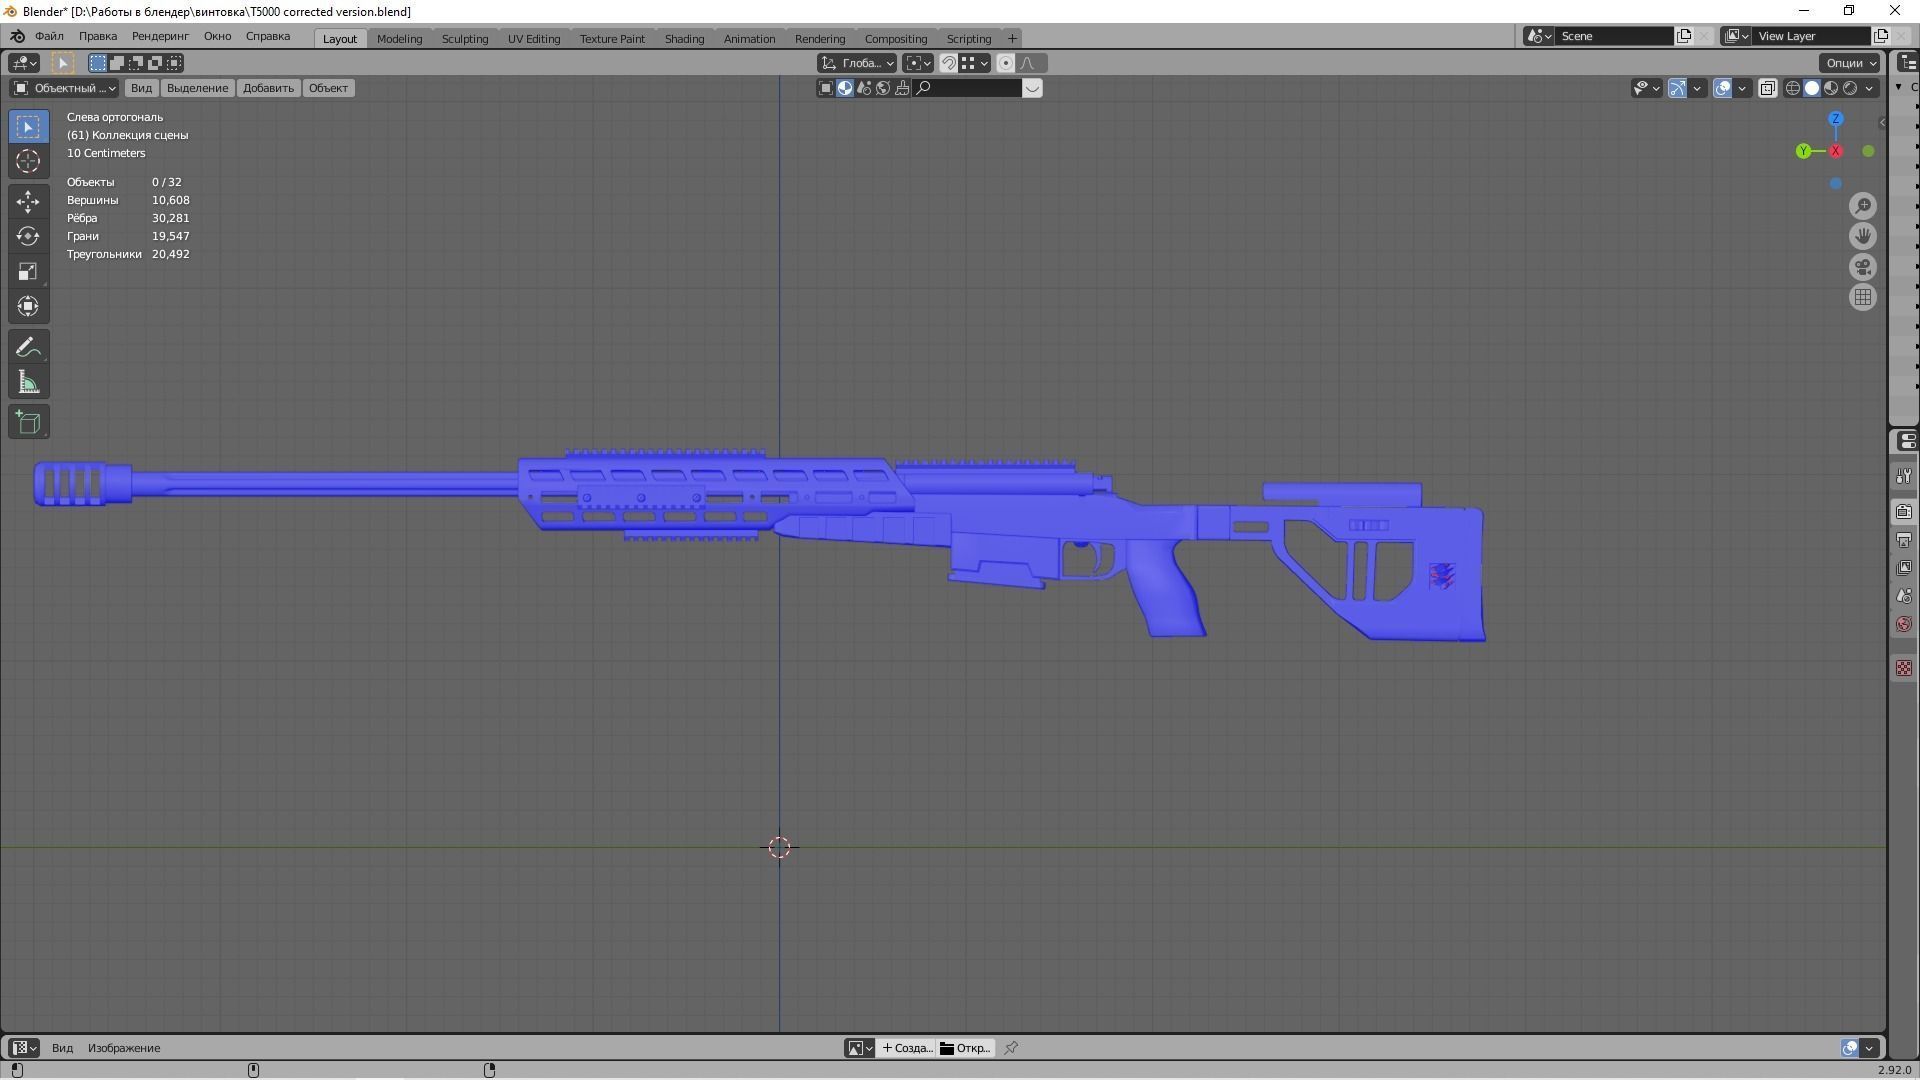1920x1080 pixels.
Task: Click the viewport zoom magnifier control
Action: tap(1863, 206)
